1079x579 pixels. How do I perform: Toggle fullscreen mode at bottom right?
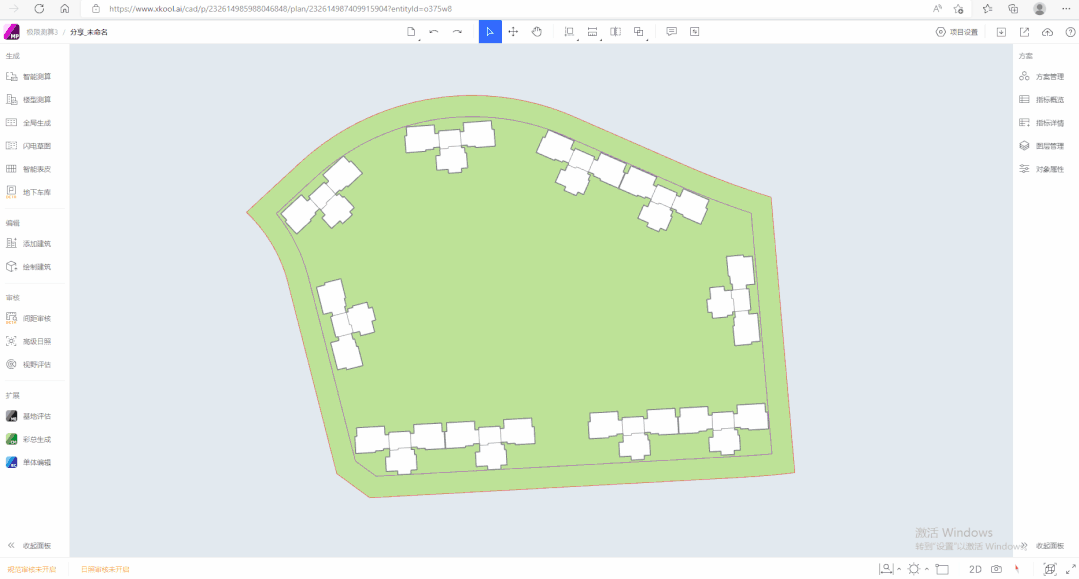click(1071, 569)
